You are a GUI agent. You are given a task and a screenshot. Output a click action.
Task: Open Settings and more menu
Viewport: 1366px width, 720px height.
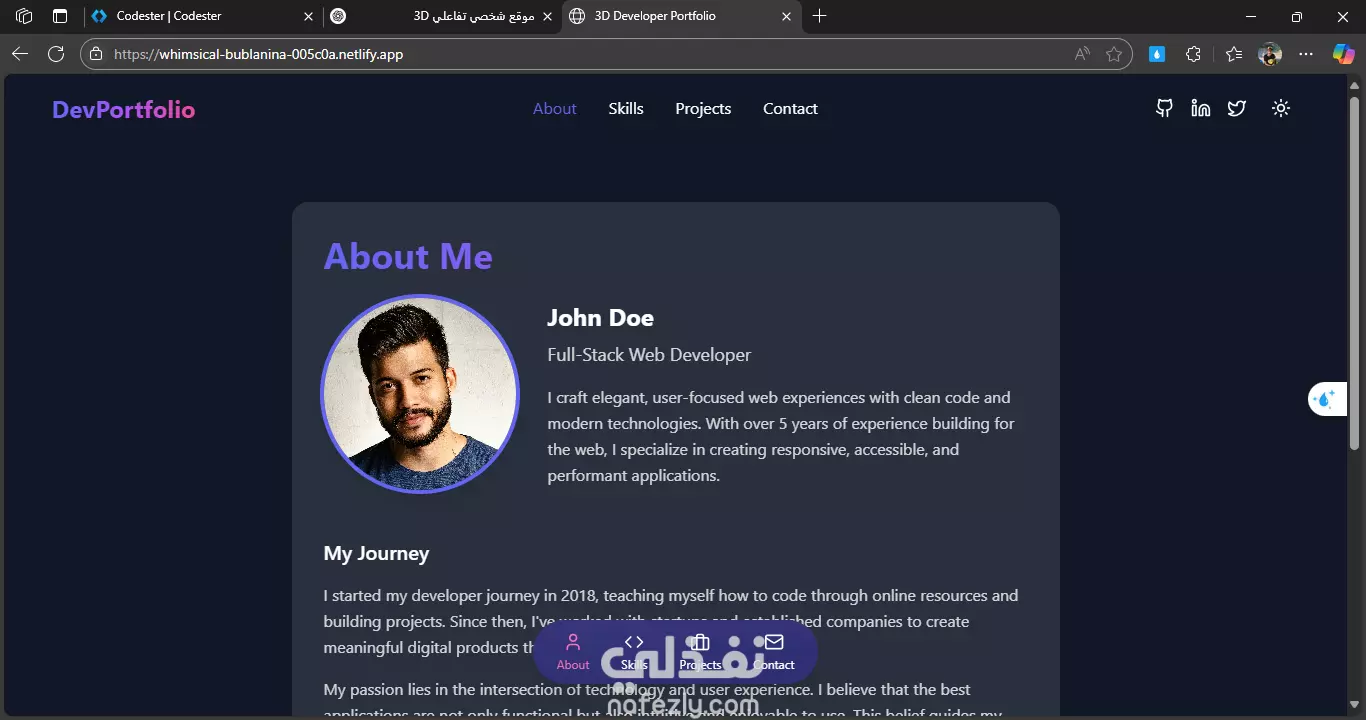tap(1306, 54)
